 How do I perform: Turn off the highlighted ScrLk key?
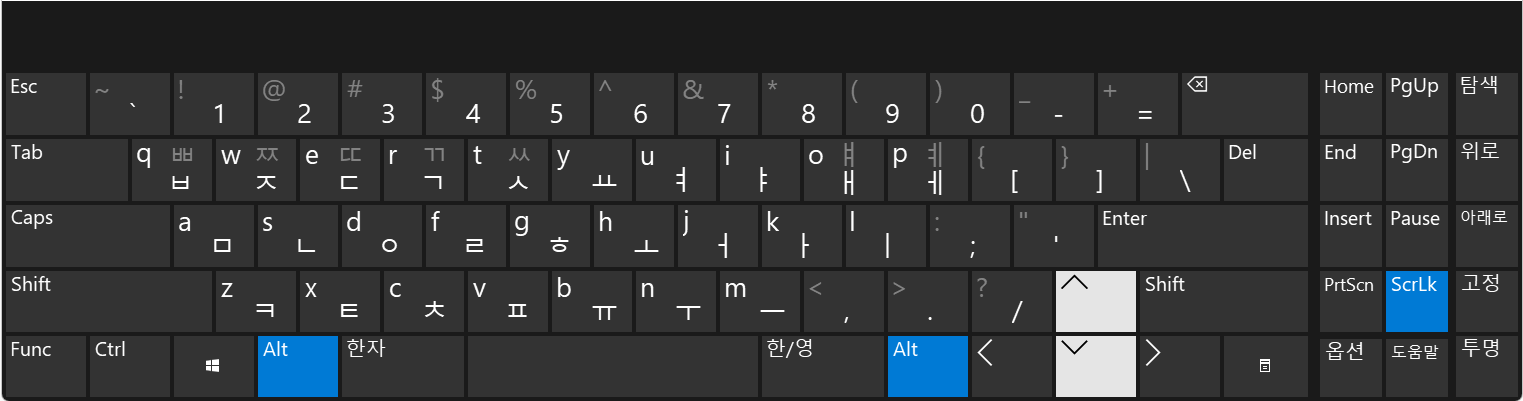pyautogui.click(x=1417, y=301)
